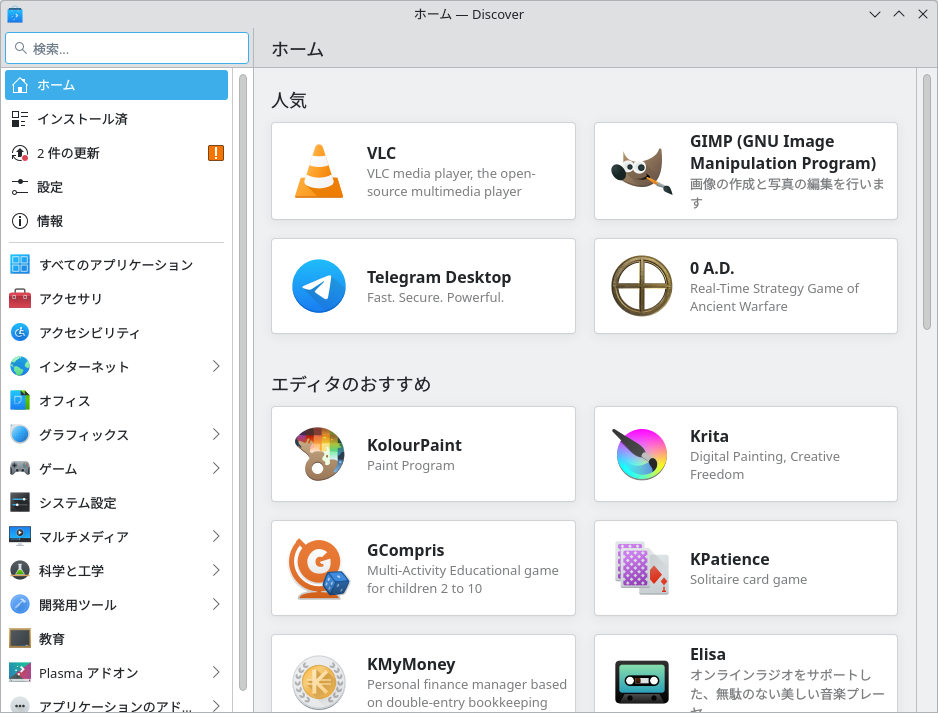This screenshot has height=713, width=938.
Task: Expand the アプリケーションのアド... category arrow
Action: point(216,706)
